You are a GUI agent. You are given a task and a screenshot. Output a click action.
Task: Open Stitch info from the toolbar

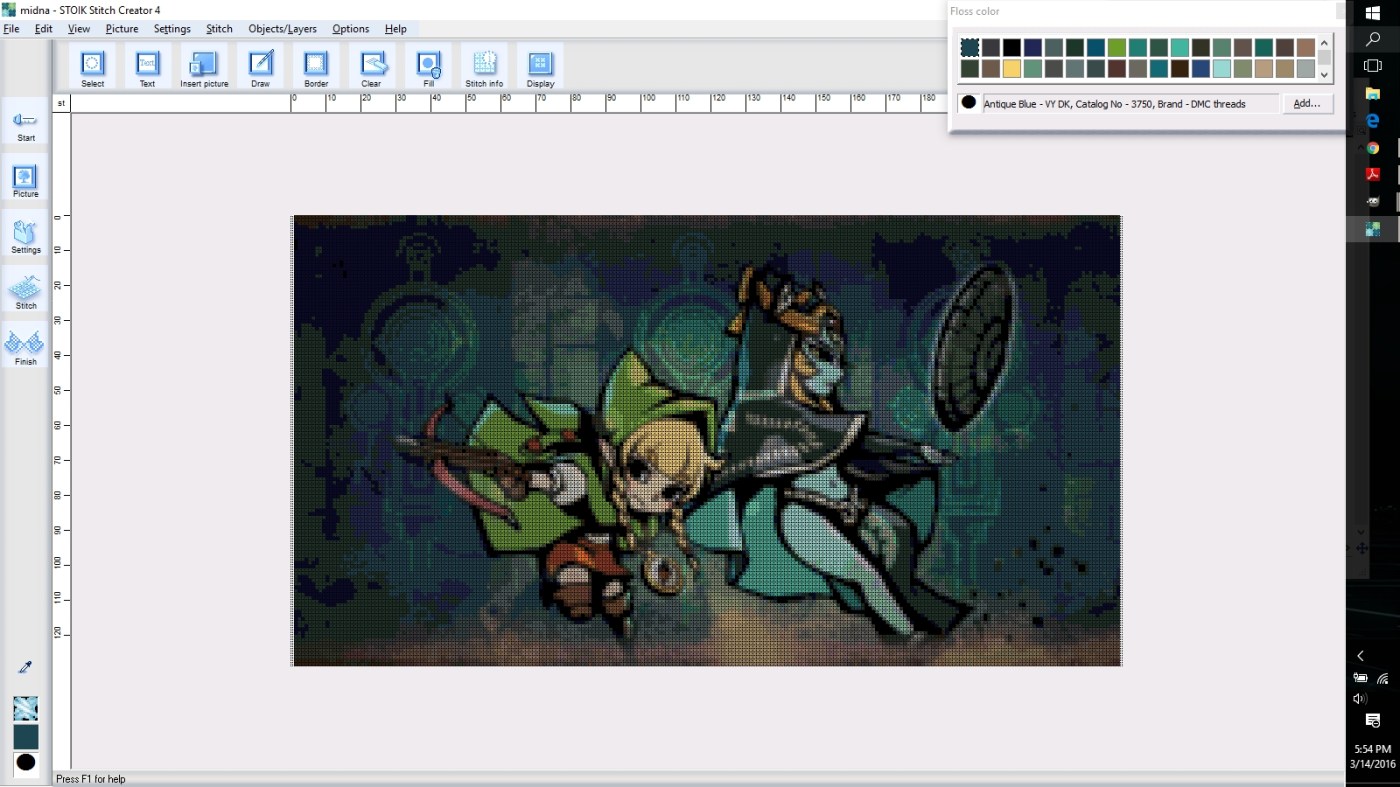[x=484, y=68]
